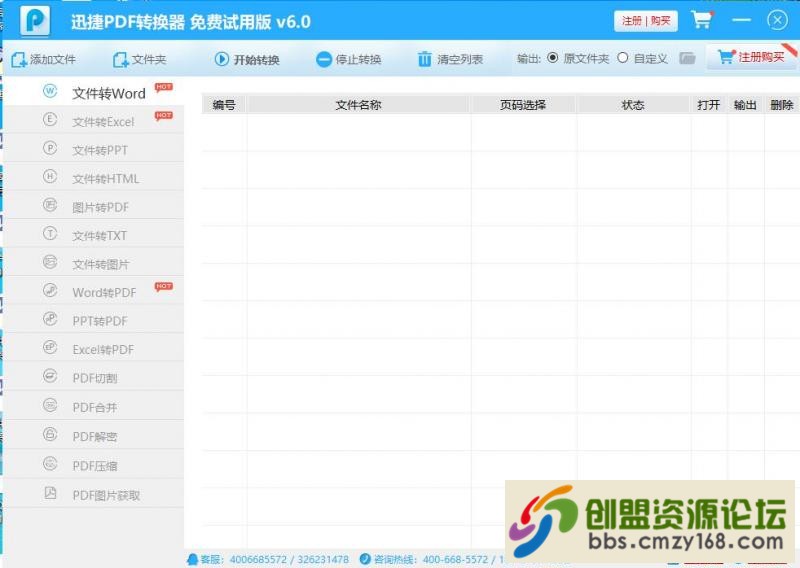This screenshot has width=800, height=568.
Task: Stop conversion with 停止转换
Action: click(x=348, y=60)
